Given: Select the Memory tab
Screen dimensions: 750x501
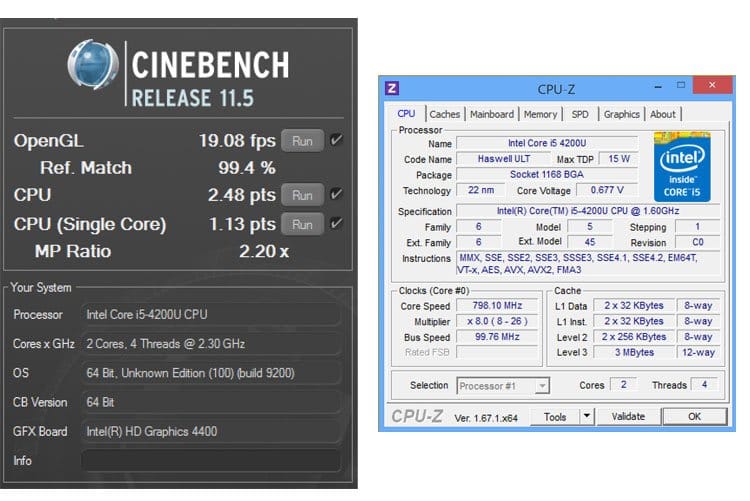Looking at the screenshot, I should pyautogui.click(x=540, y=114).
